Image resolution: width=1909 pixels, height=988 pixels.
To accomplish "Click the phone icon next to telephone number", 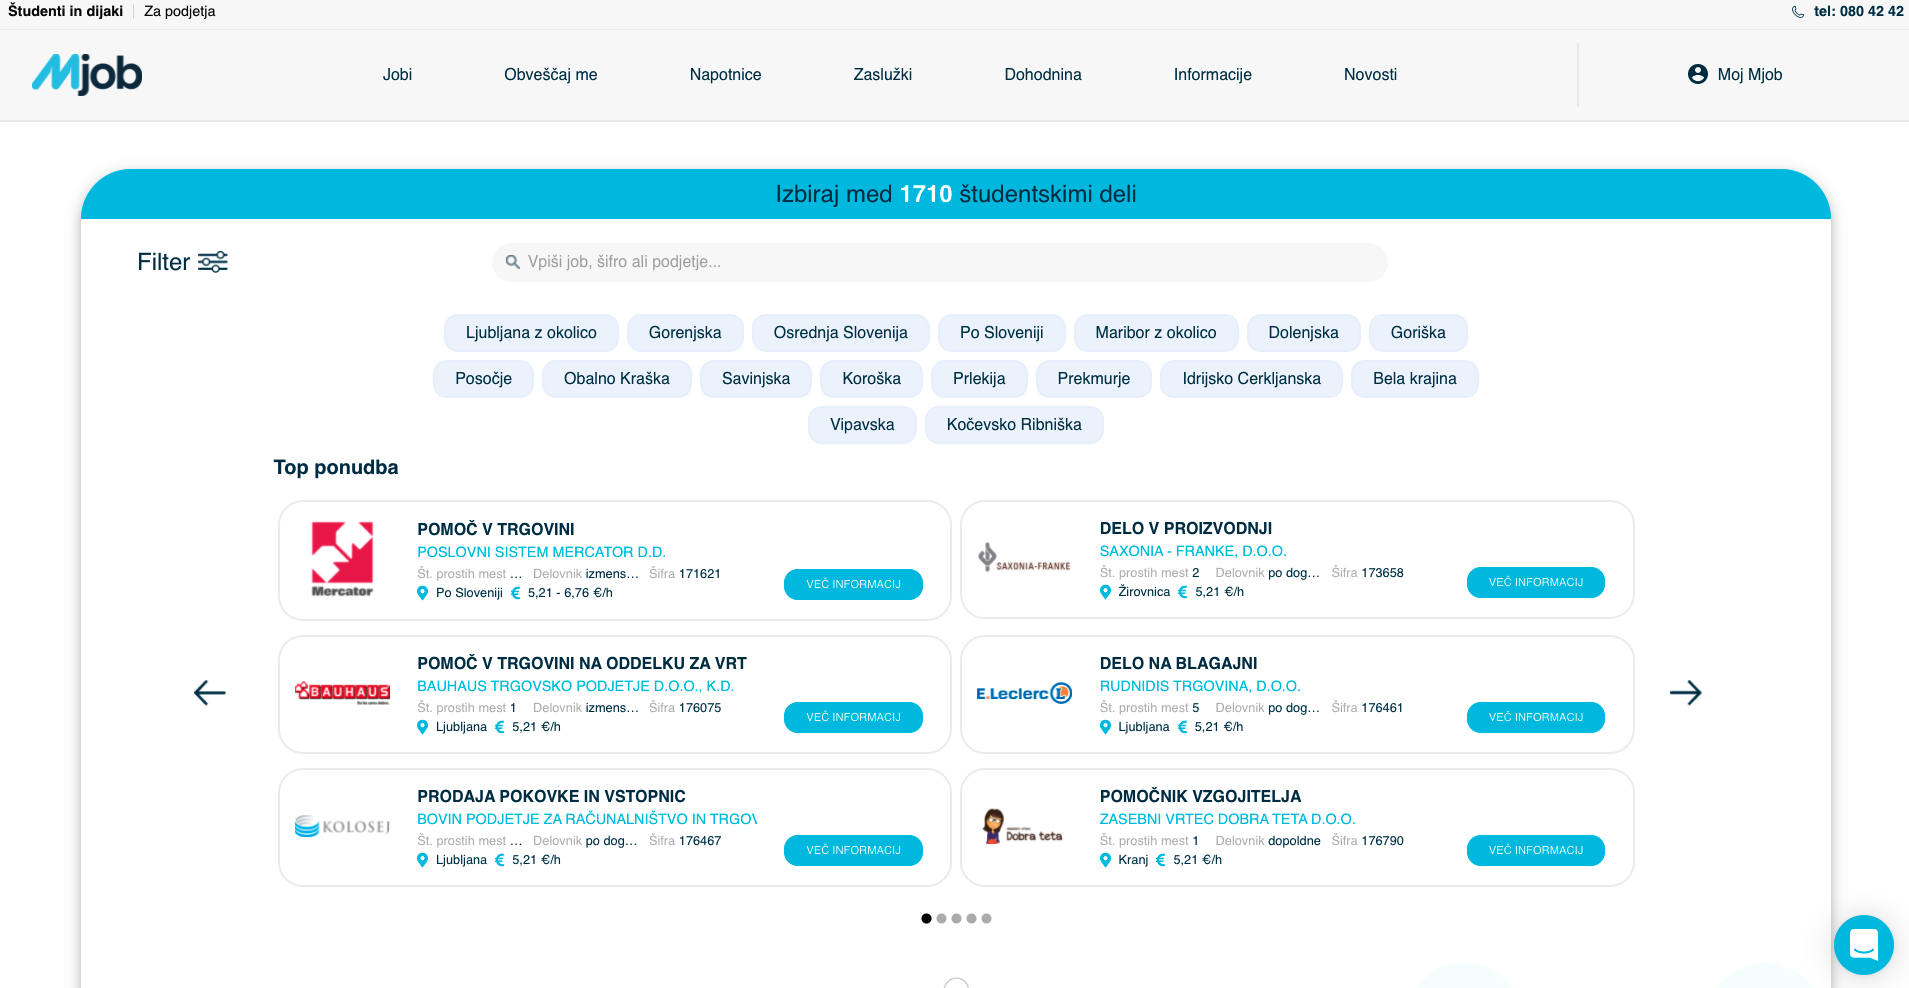I will [1798, 12].
